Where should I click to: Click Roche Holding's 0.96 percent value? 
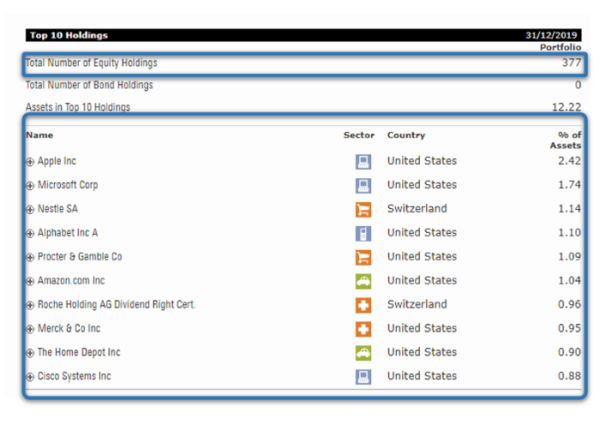coord(569,304)
